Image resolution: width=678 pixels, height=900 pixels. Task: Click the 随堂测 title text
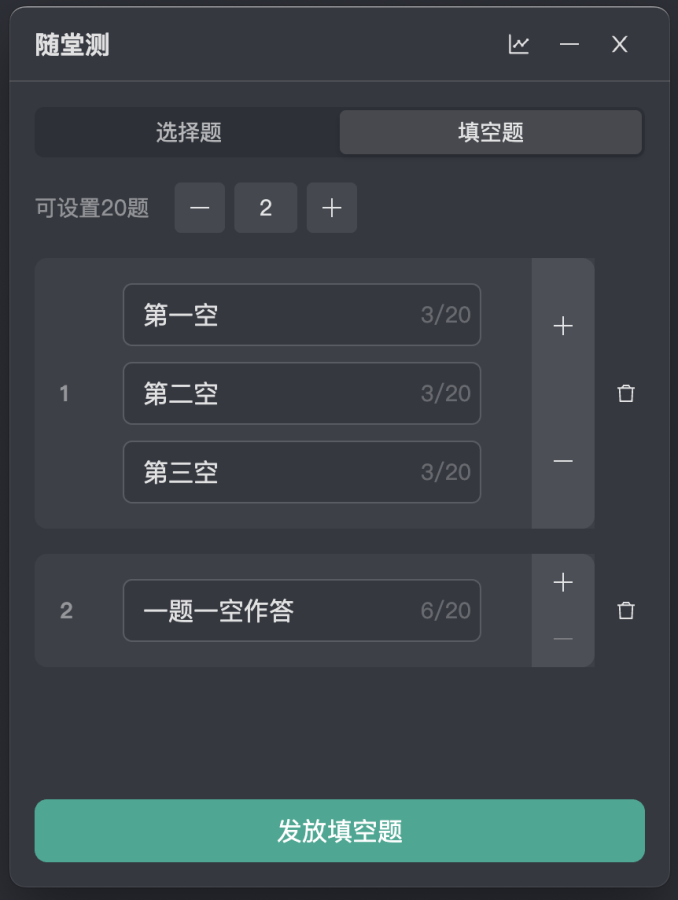pyautogui.click(x=72, y=45)
